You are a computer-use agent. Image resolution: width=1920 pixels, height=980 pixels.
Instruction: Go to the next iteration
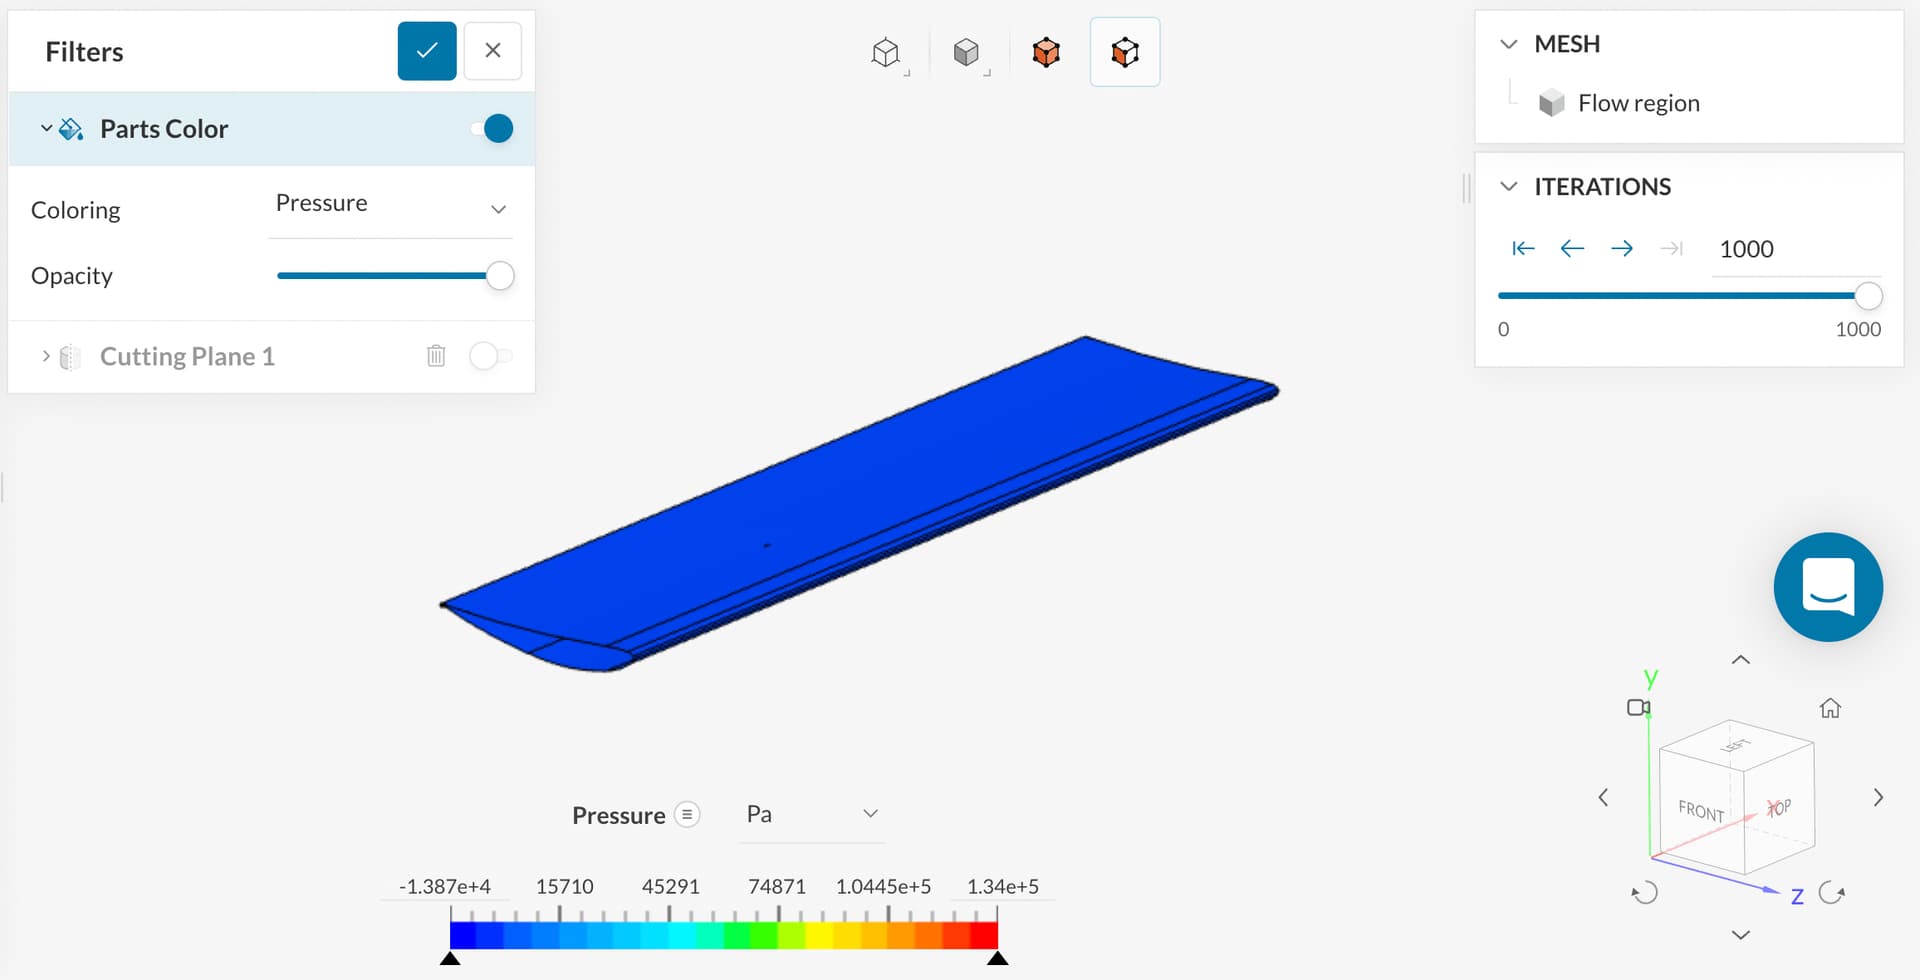coord(1622,248)
